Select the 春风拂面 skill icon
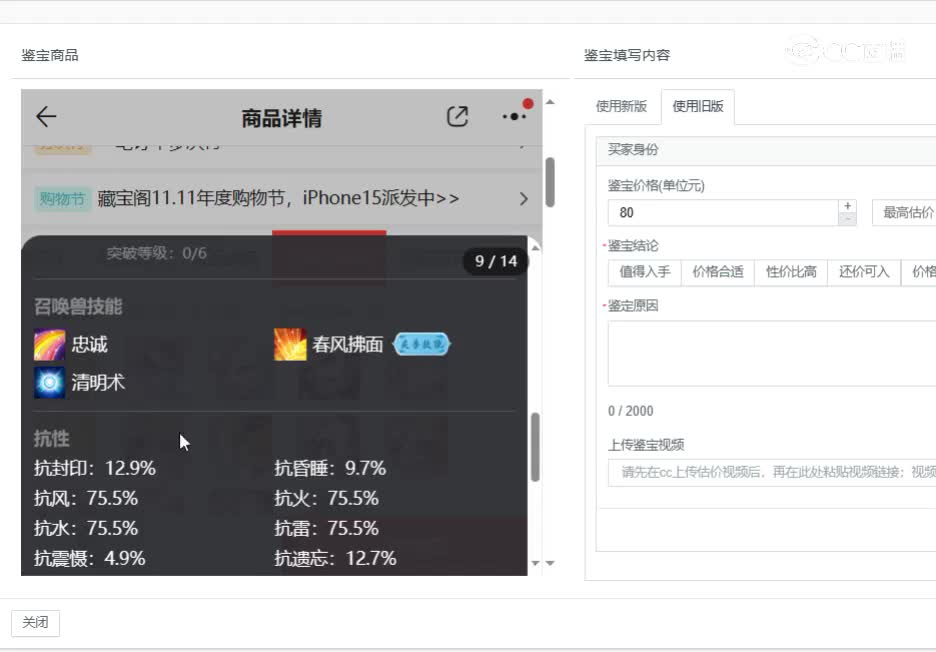The width and height of the screenshot is (936, 652). pyautogui.click(x=288, y=344)
